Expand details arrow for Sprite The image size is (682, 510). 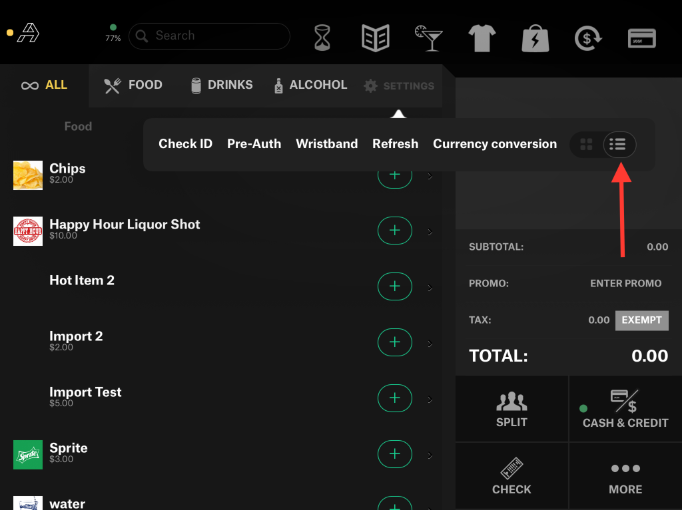430,456
